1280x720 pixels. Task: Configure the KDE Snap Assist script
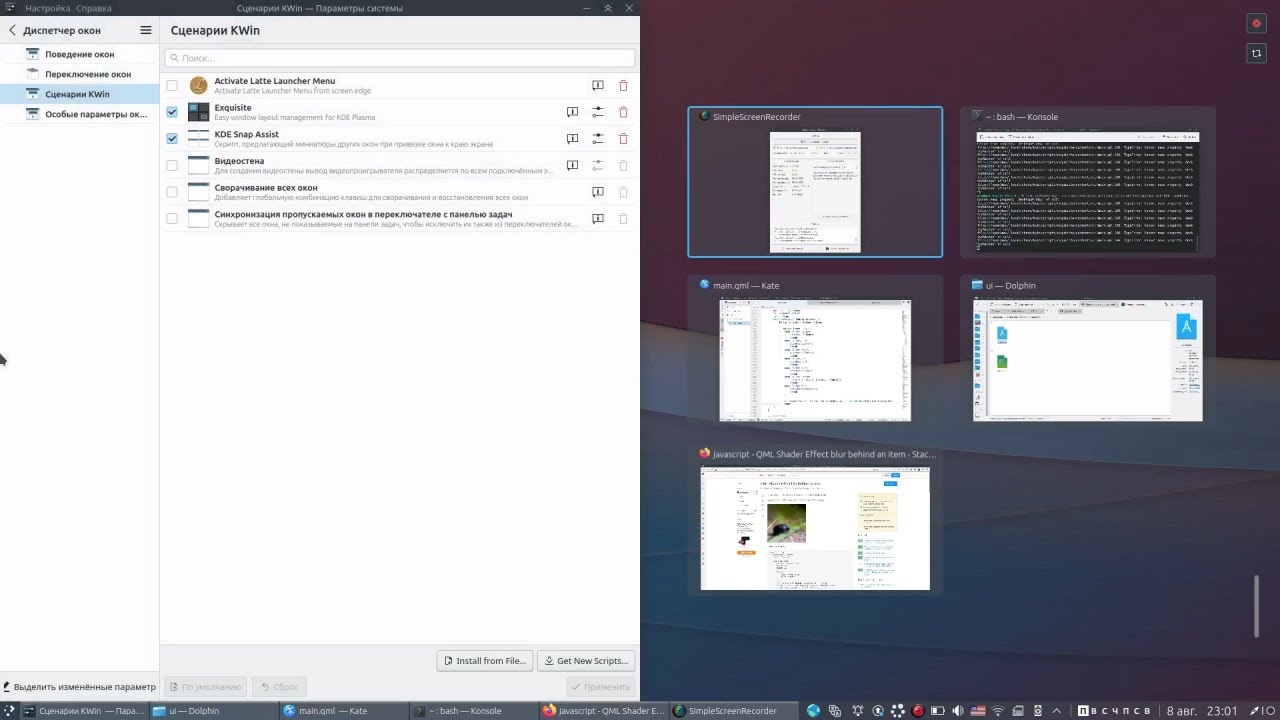[x=598, y=139]
